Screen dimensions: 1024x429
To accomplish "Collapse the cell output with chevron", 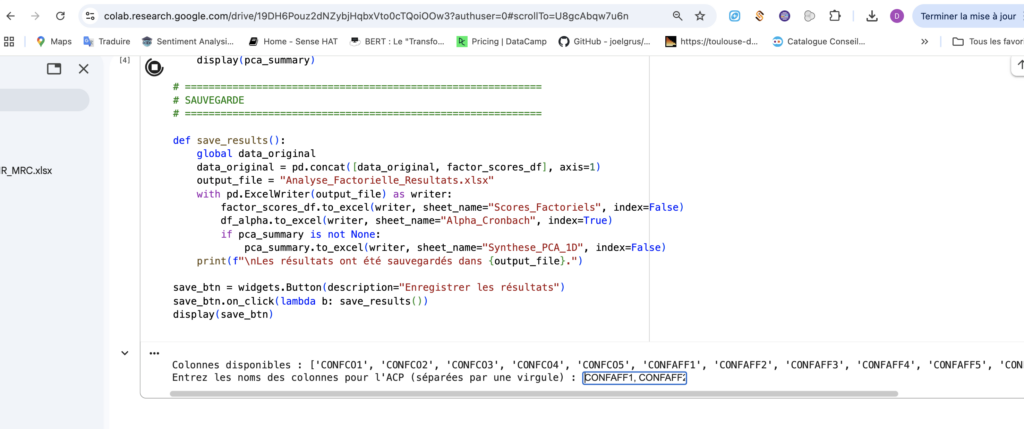I will click(124, 352).
